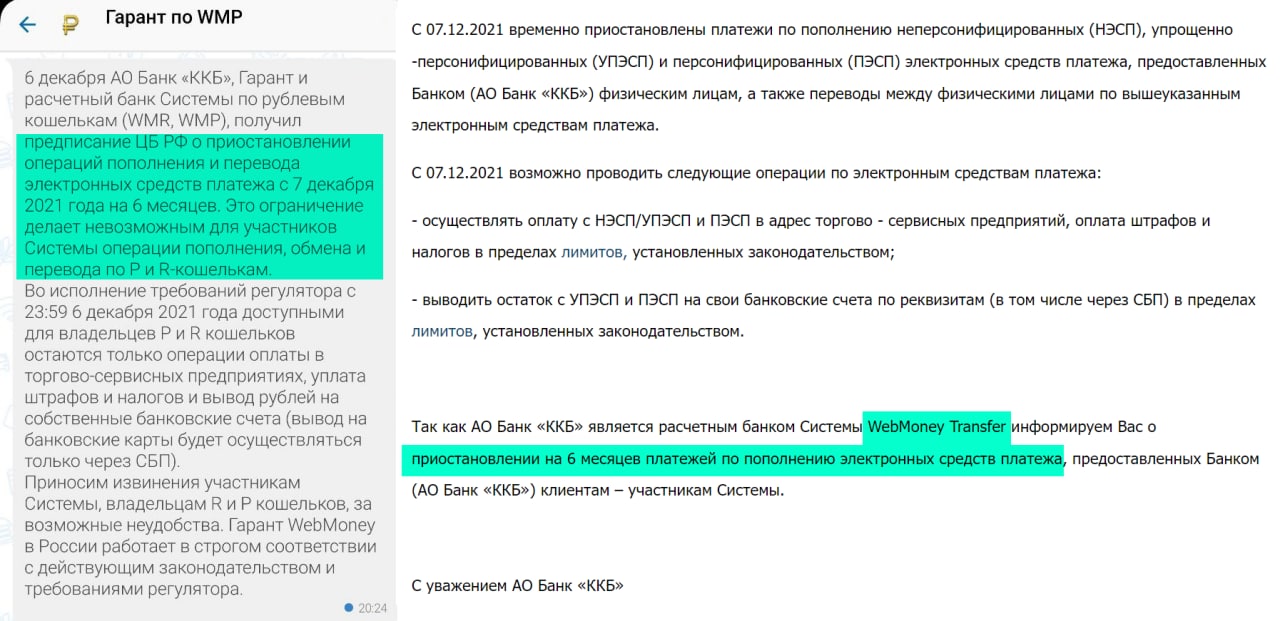
Task: Click the highlighted text 'WebMoney Transfer'
Action: click(938, 427)
